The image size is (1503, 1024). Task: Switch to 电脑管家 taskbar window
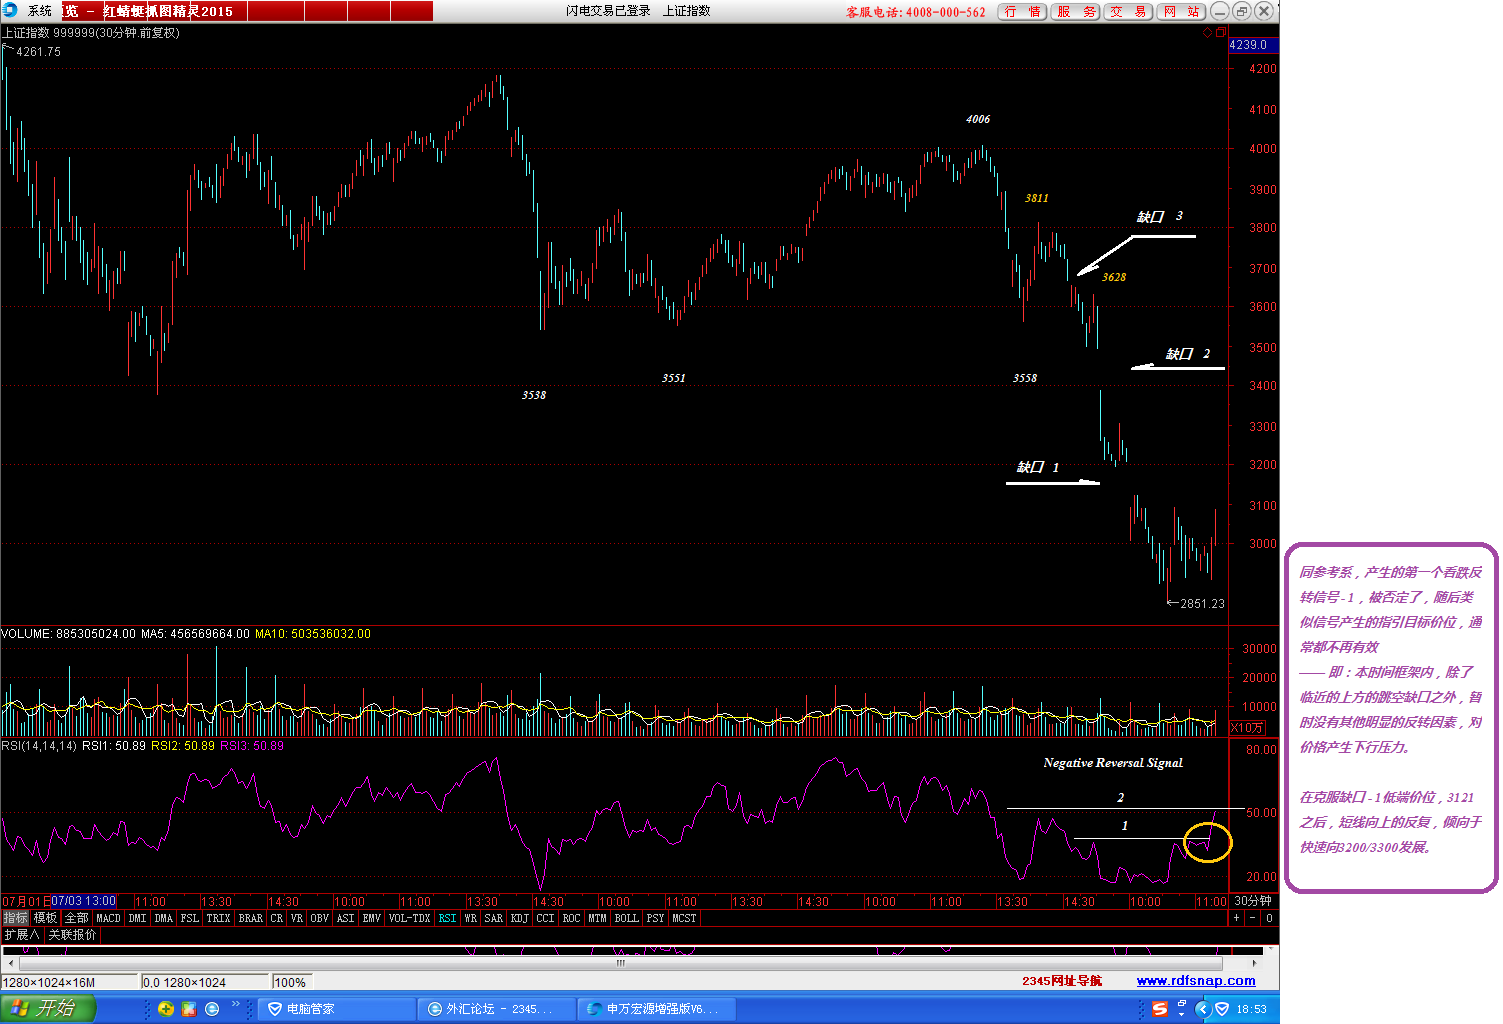(x=336, y=1009)
